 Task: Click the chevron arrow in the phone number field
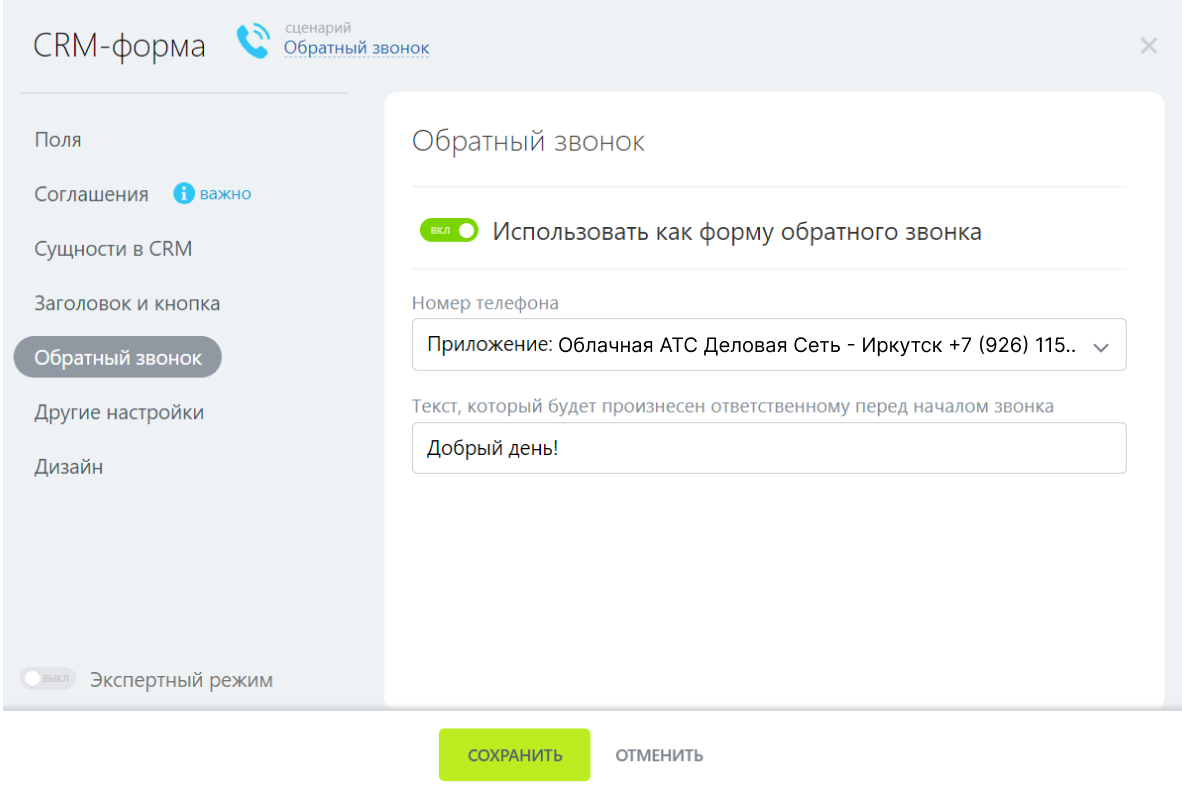1101,347
